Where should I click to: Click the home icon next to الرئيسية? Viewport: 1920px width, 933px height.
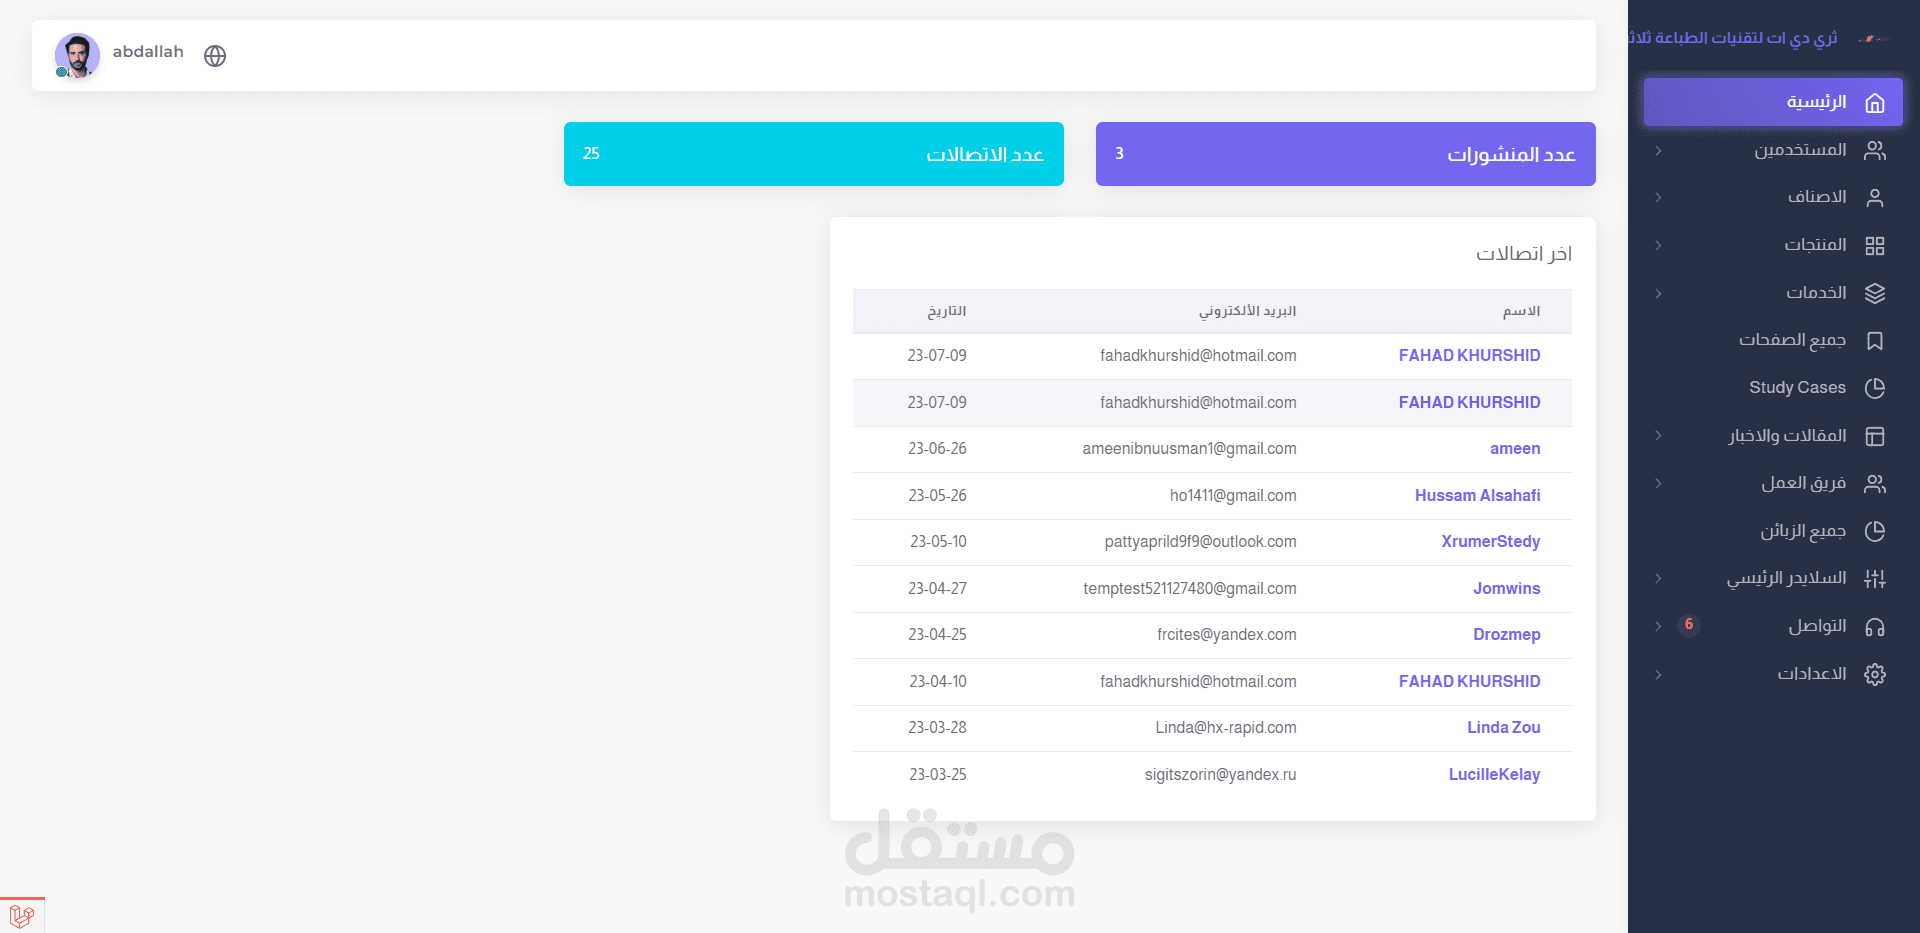tap(1875, 102)
